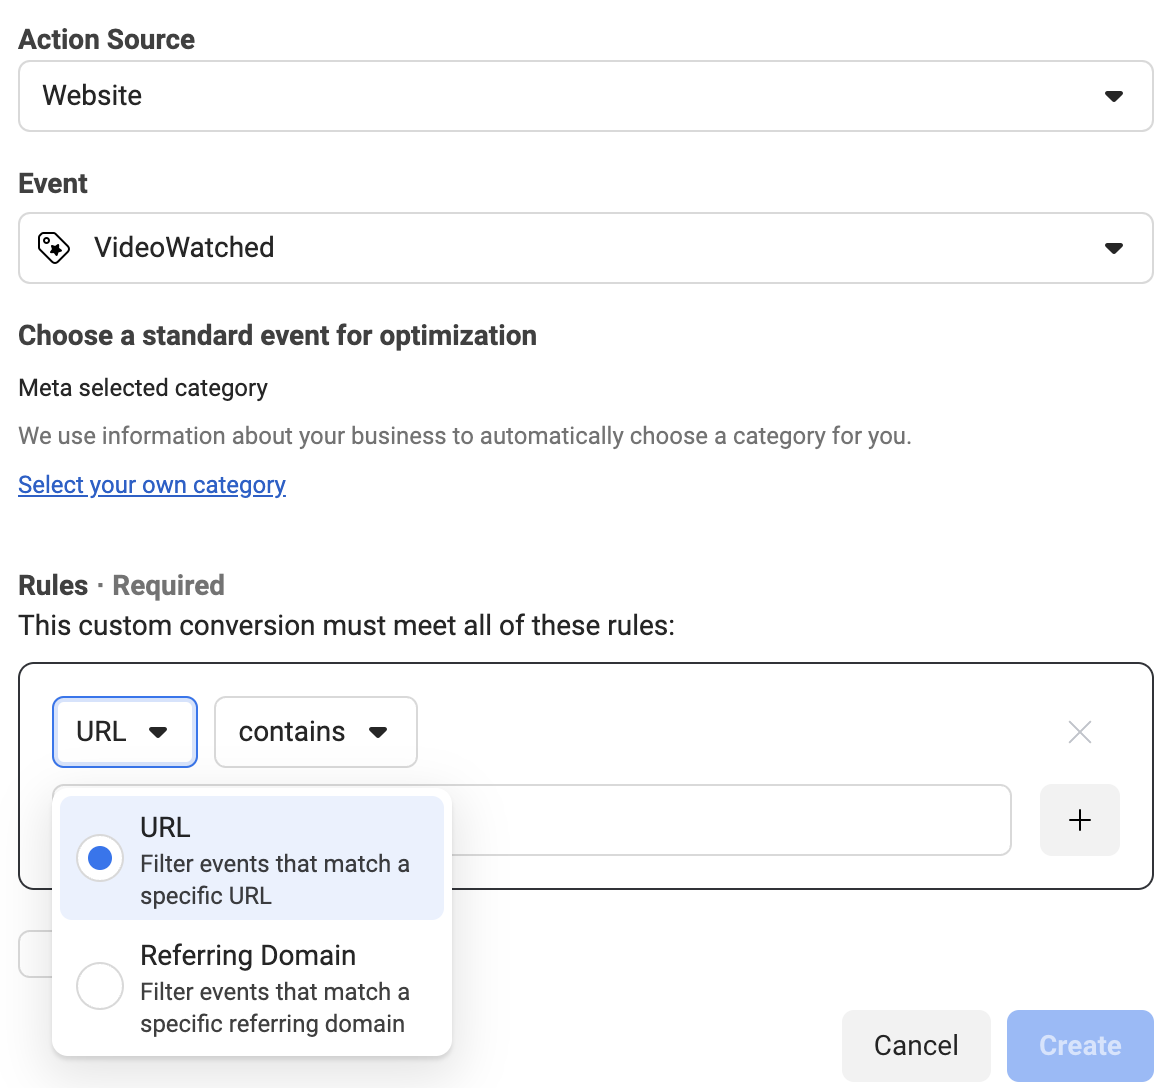Select the URL radio option
Screen dimensions: 1174x1088
tap(100, 858)
